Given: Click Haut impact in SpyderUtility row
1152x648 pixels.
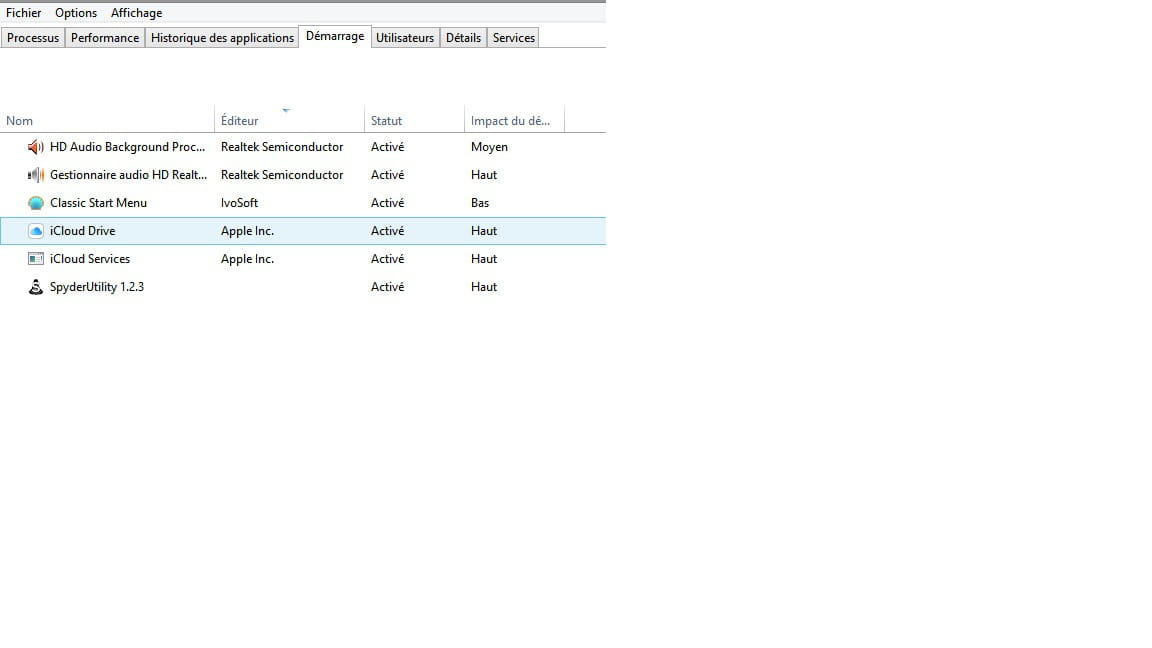Looking at the screenshot, I should pos(484,287).
